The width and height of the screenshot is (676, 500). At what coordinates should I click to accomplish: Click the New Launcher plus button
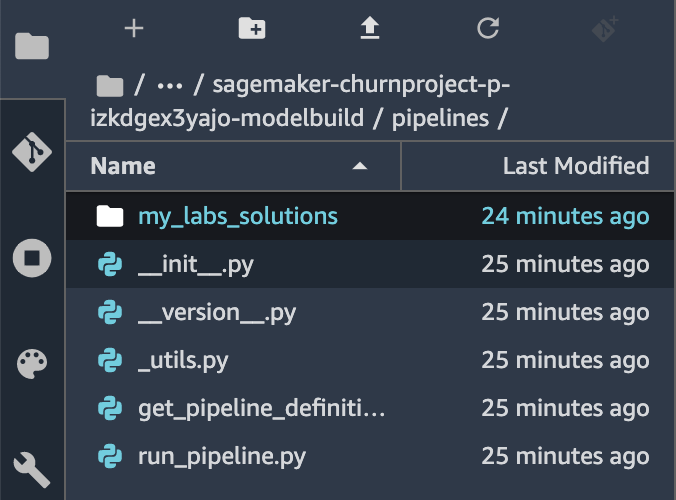pyautogui.click(x=134, y=28)
